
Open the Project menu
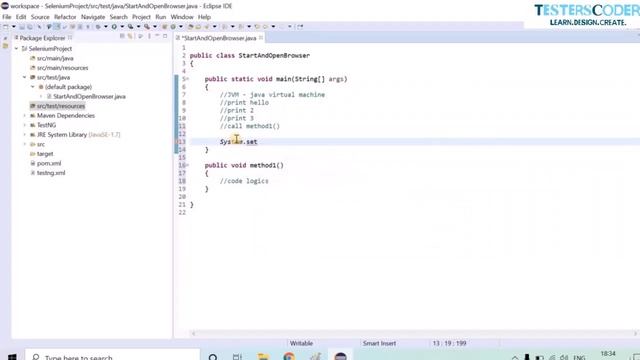141,17
